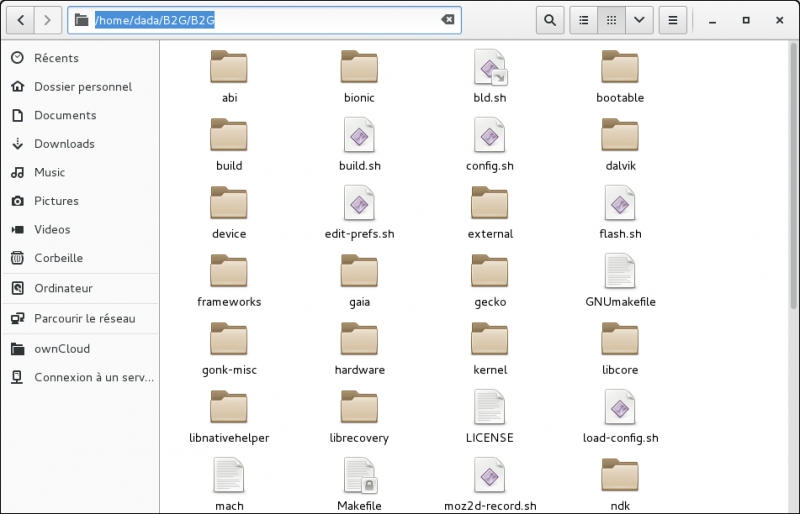
Task: Select the gonk-misc folder icon
Action: (x=229, y=338)
